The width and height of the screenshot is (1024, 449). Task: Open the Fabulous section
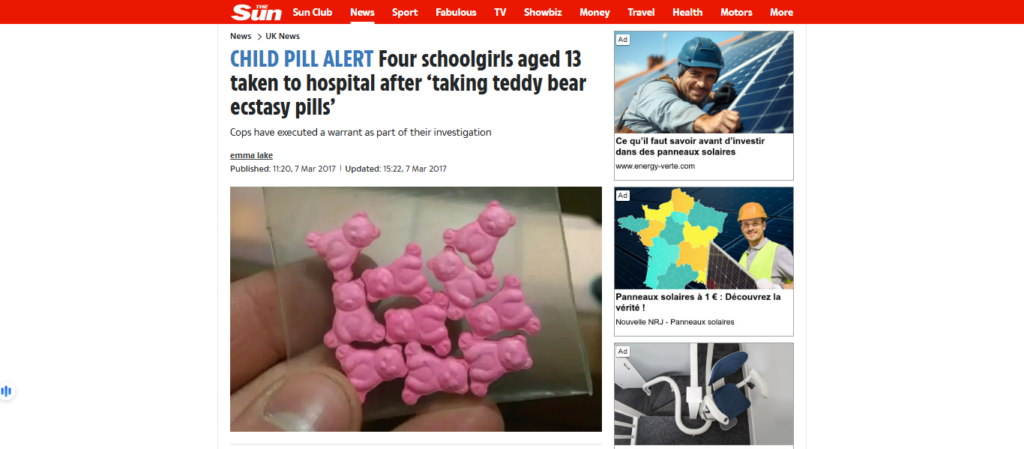tap(456, 12)
